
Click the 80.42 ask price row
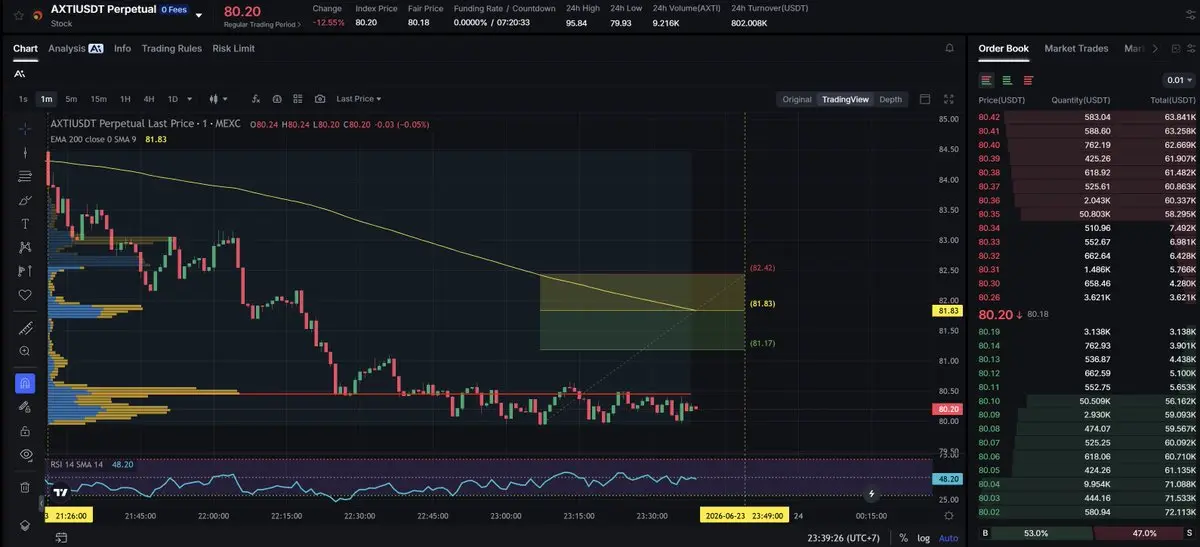1086,117
